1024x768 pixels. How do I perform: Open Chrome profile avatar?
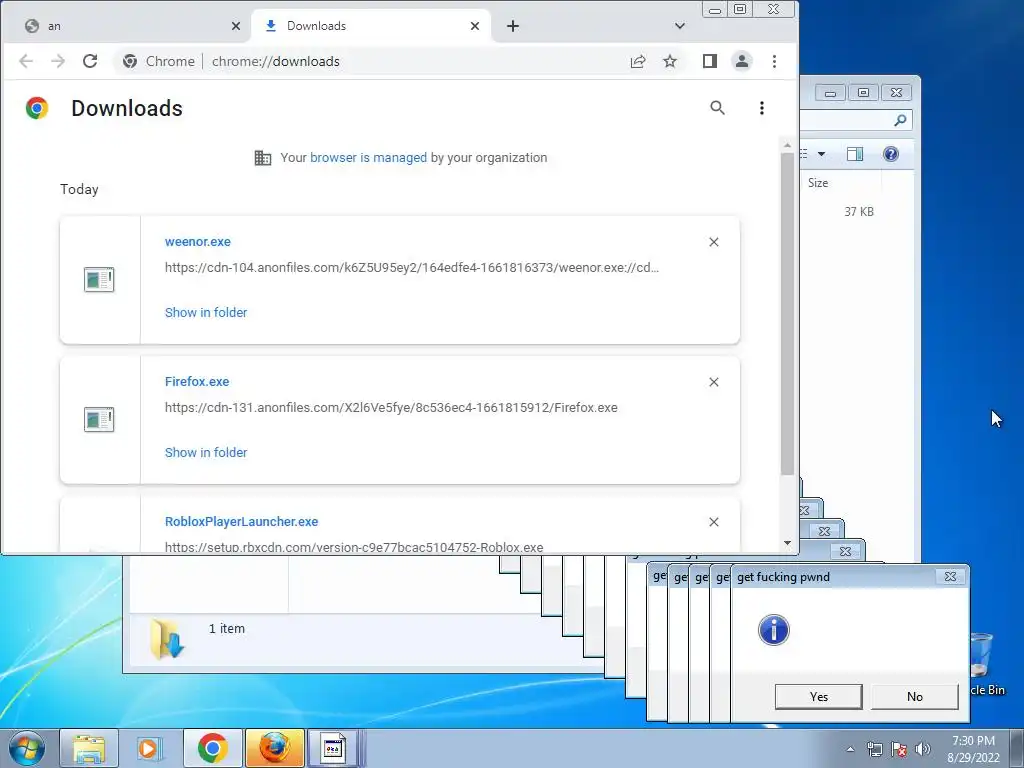click(x=742, y=61)
